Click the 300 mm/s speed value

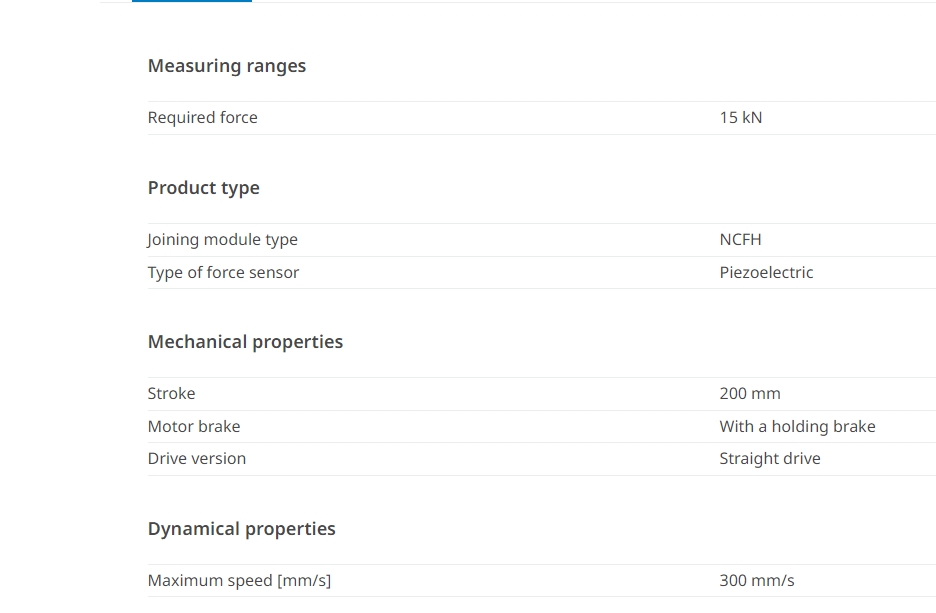click(x=757, y=581)
